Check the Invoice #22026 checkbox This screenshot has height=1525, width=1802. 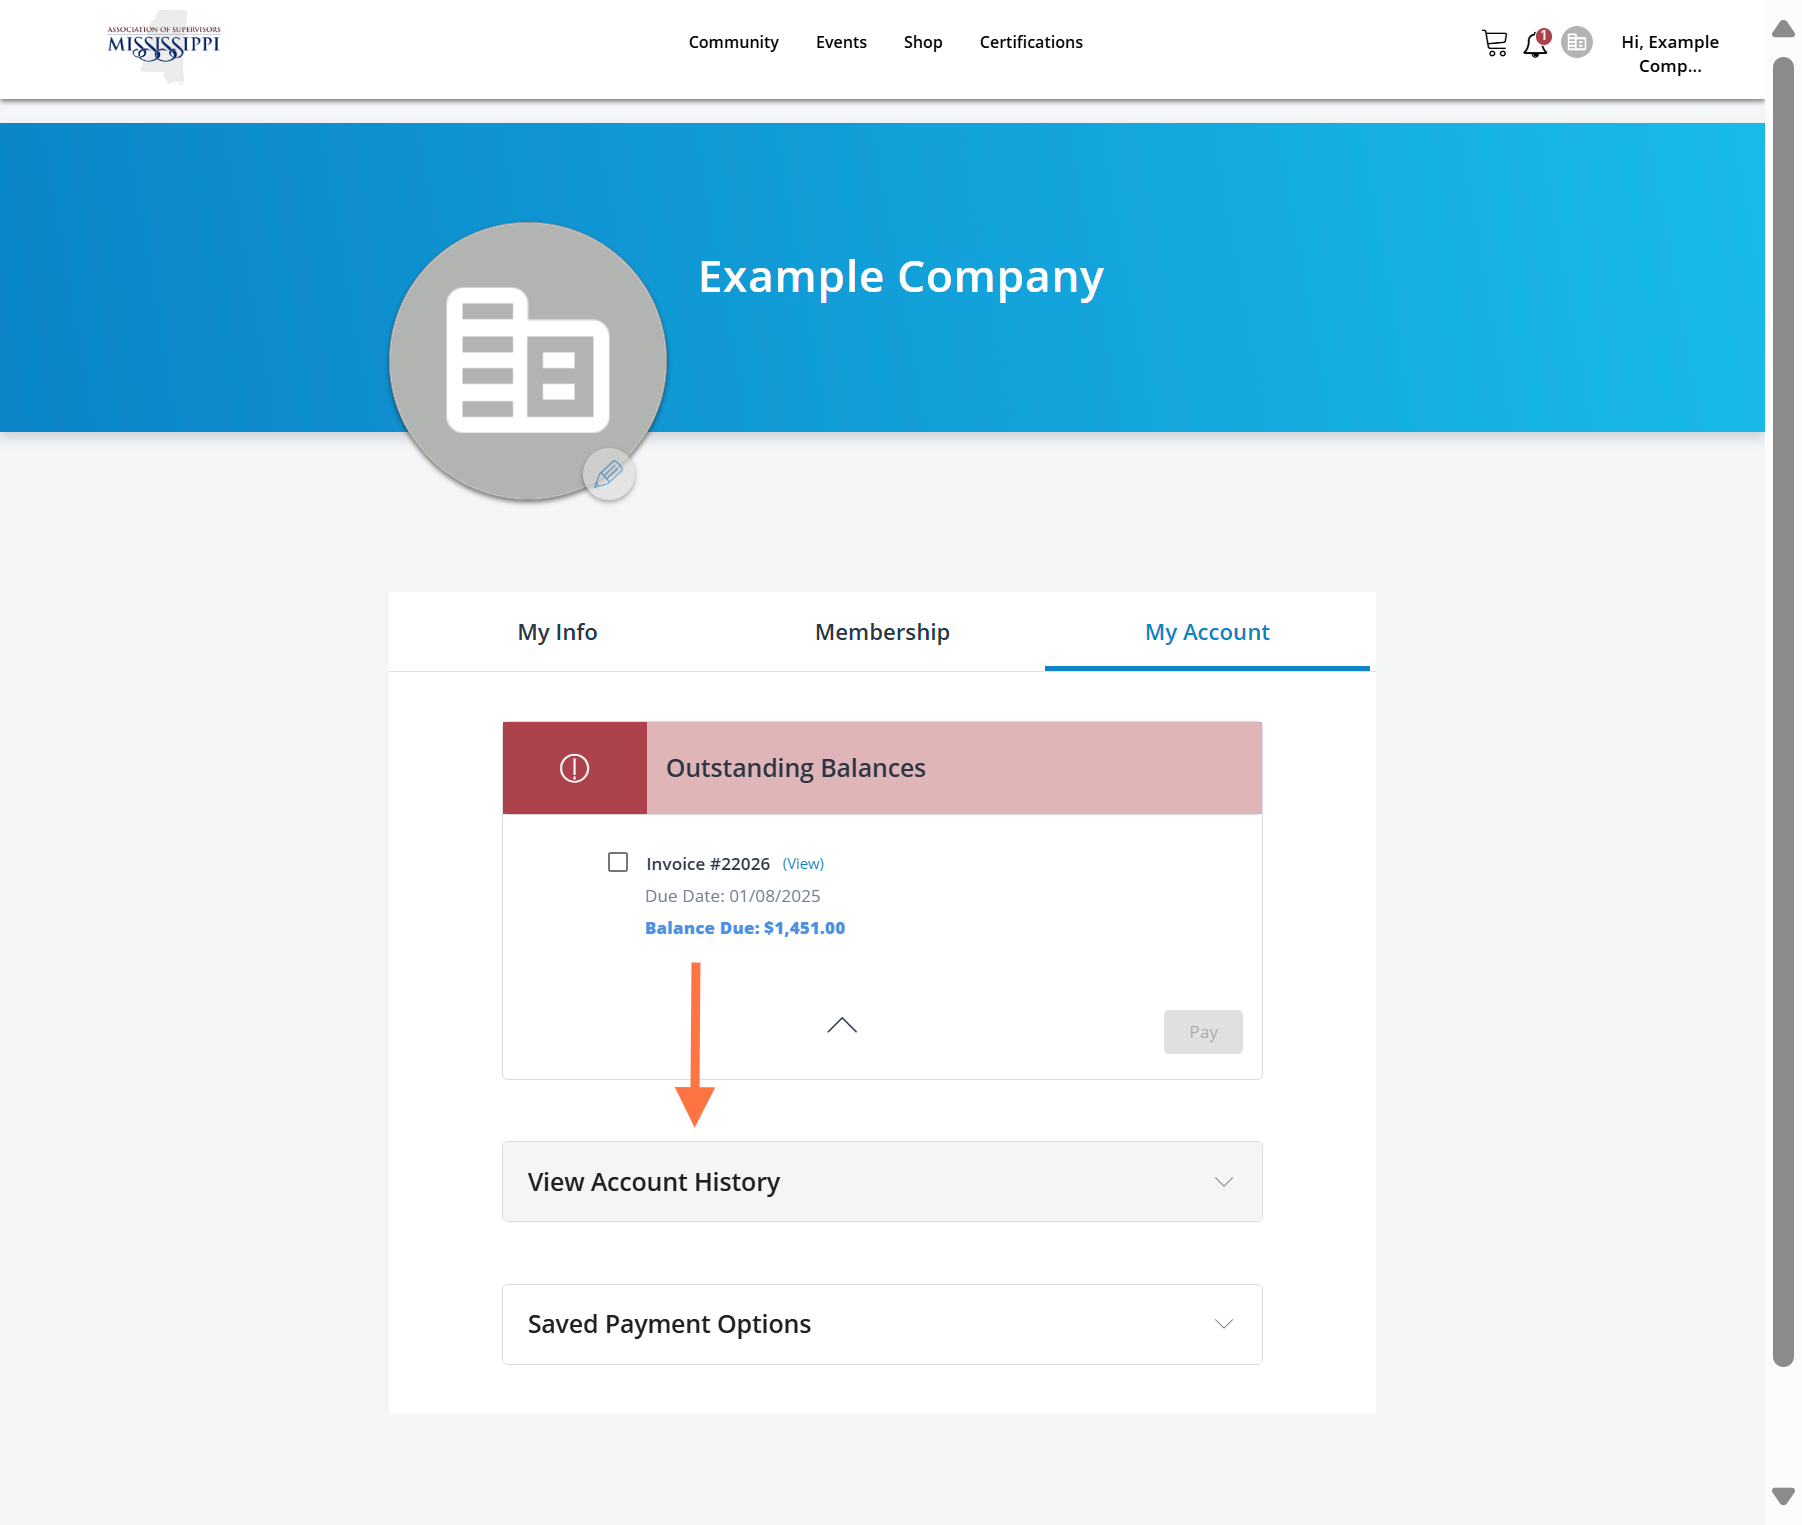pyautogui.click(x=618, y=862)
